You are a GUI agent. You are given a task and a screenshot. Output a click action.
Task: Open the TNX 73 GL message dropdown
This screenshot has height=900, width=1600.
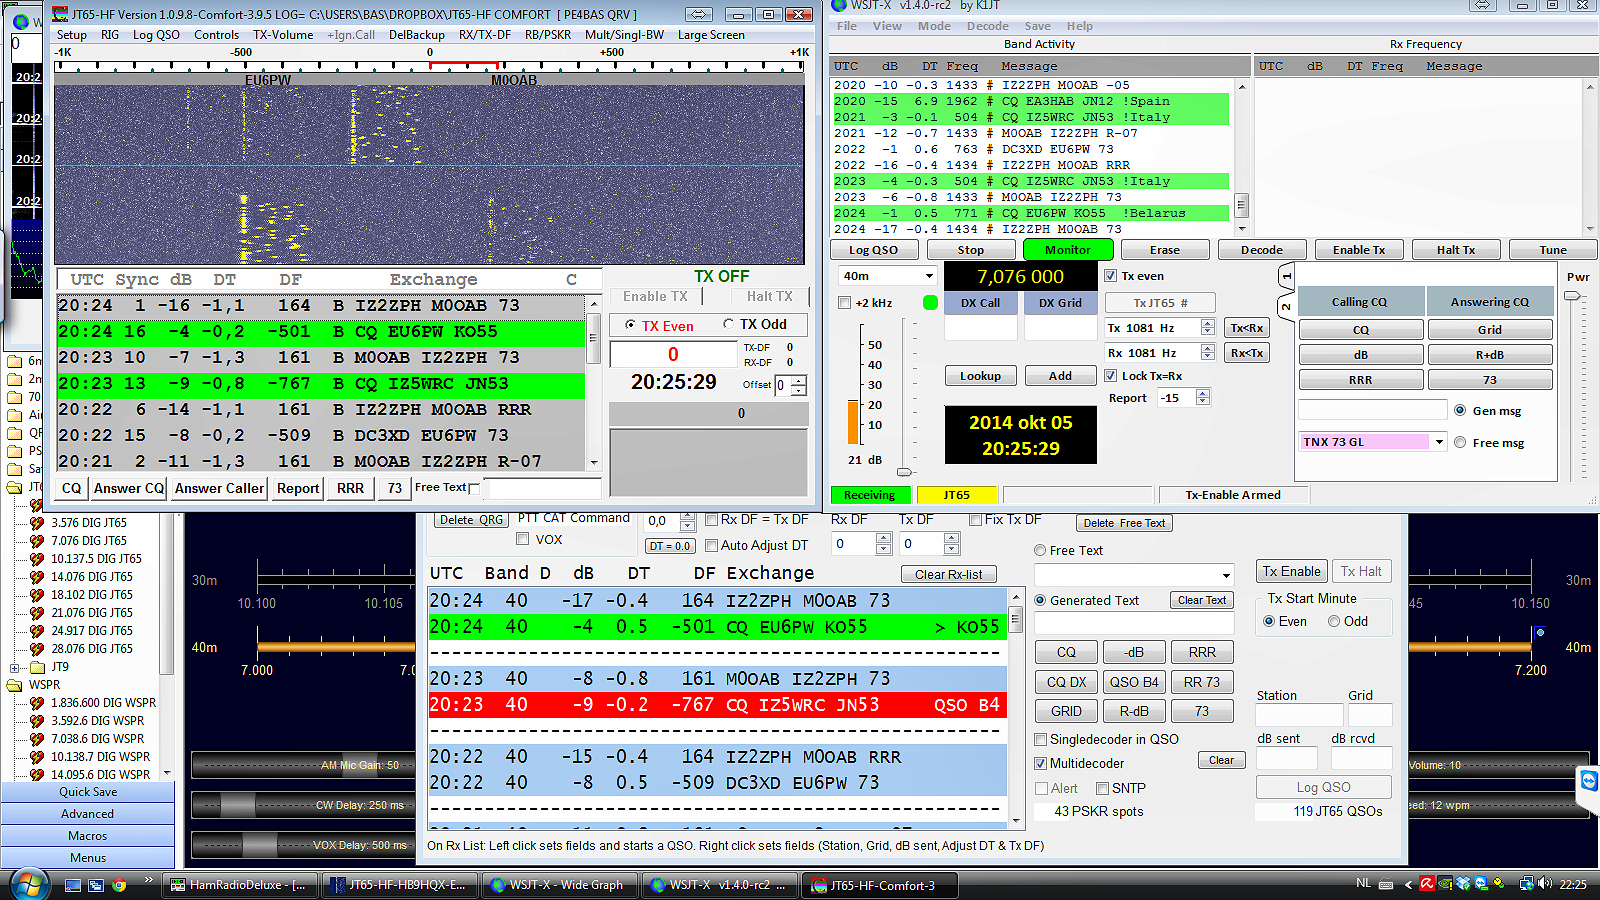coord(1438,441)
